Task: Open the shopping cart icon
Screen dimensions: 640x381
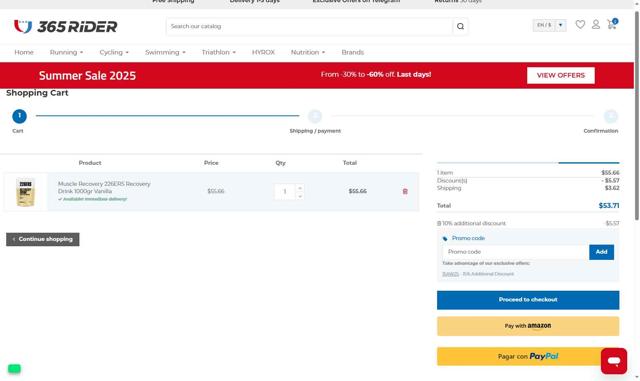Action: [612, 24]
